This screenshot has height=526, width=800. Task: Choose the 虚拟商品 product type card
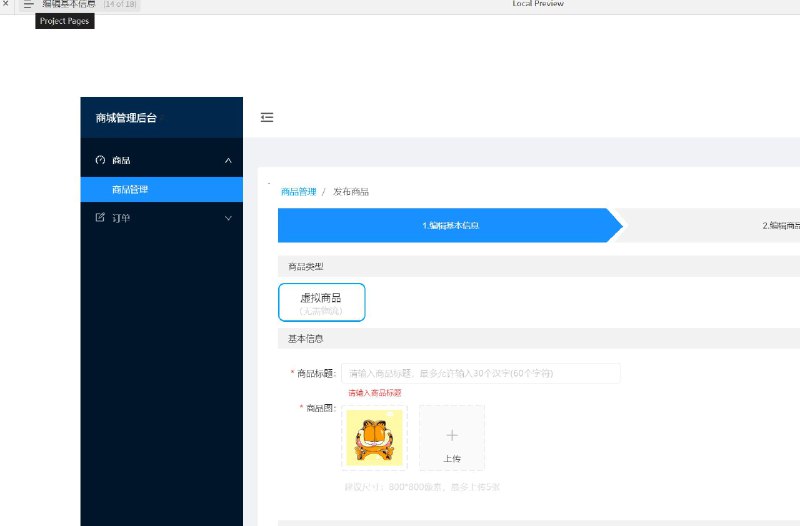point(321,303)
